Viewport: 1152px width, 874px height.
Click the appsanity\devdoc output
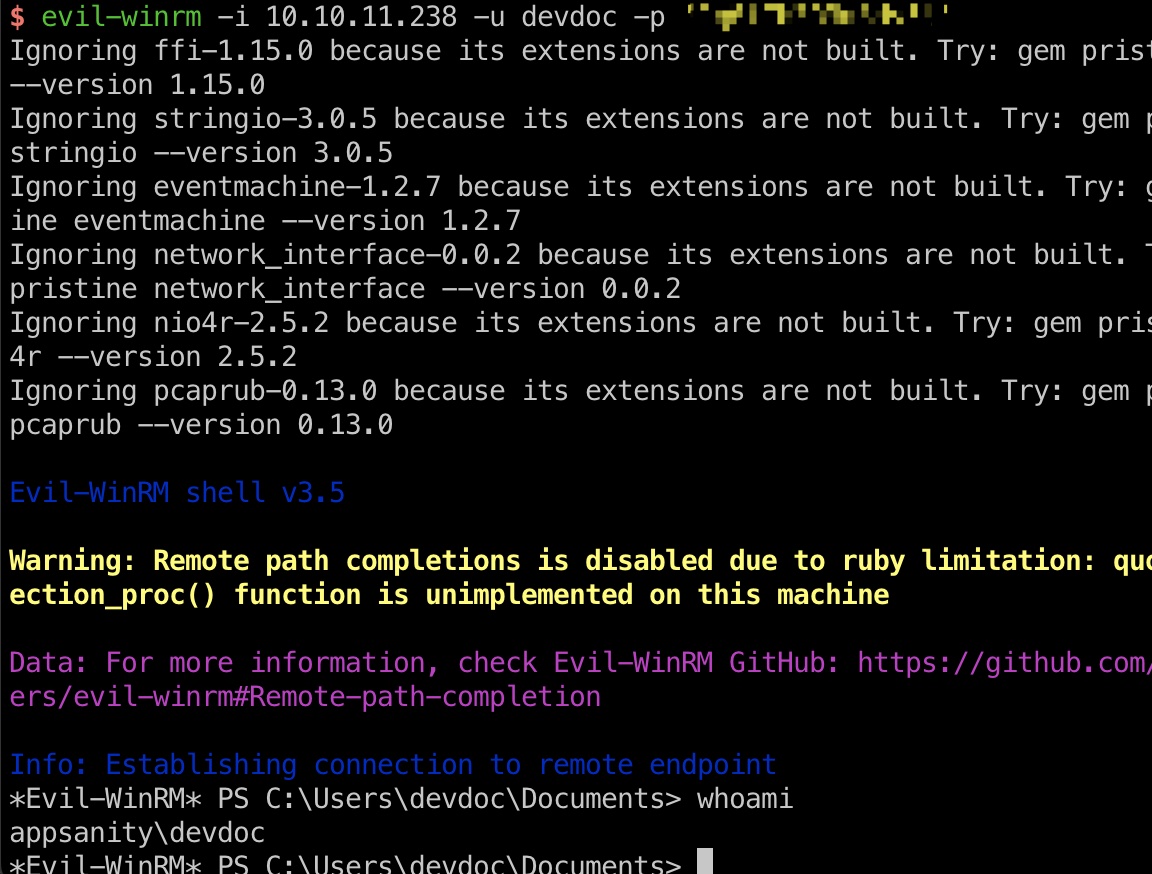pyautogui.click(x=137, y=833)
